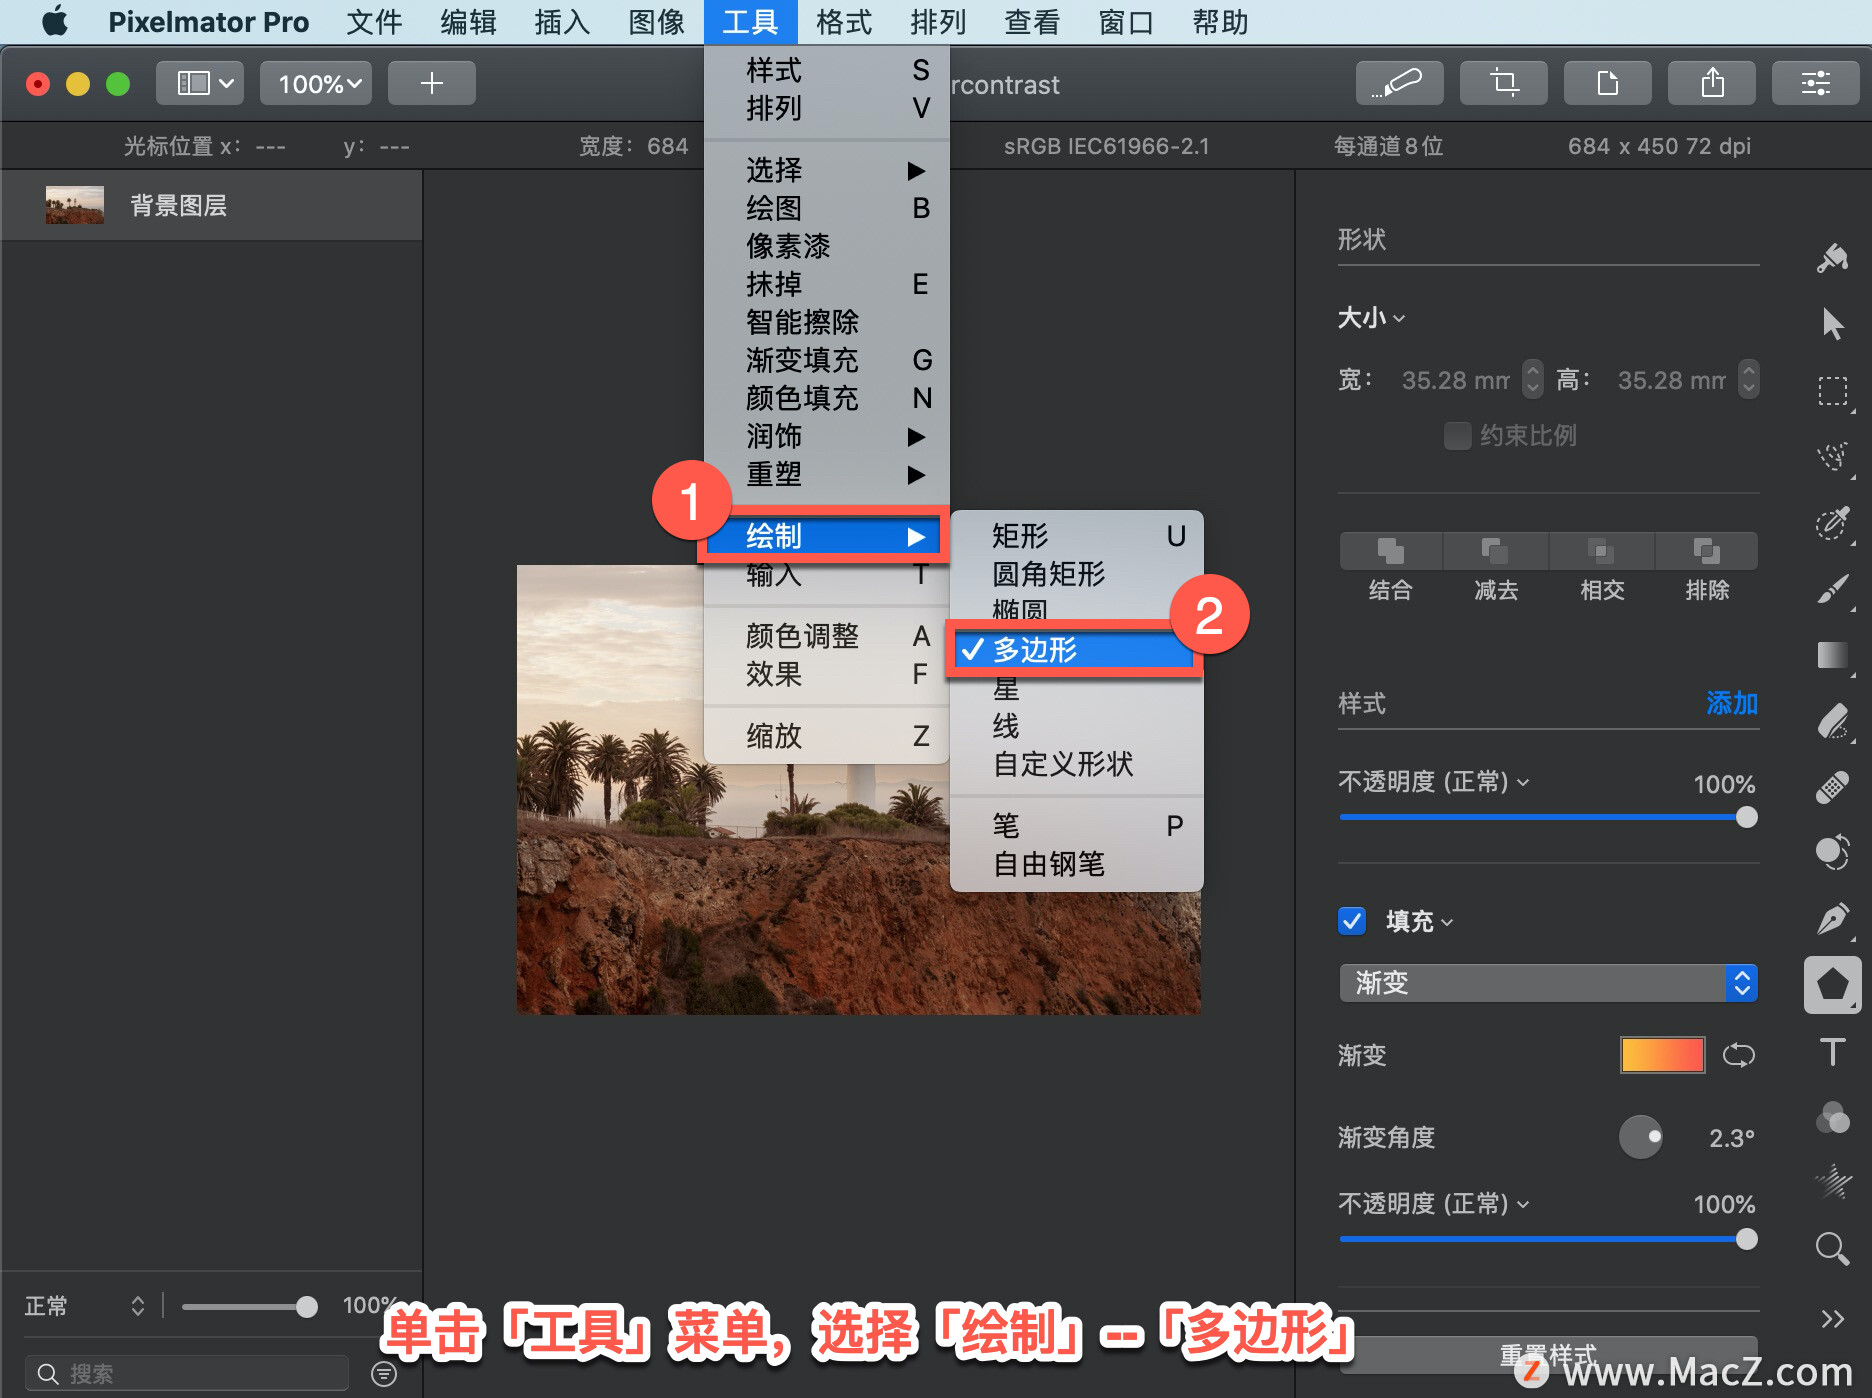Select the Type tool in sidebar

(1832, 1052)
